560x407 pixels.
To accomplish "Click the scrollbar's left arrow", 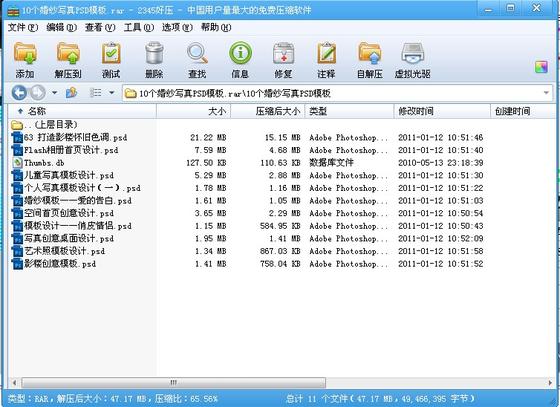I will pos(14,383).
